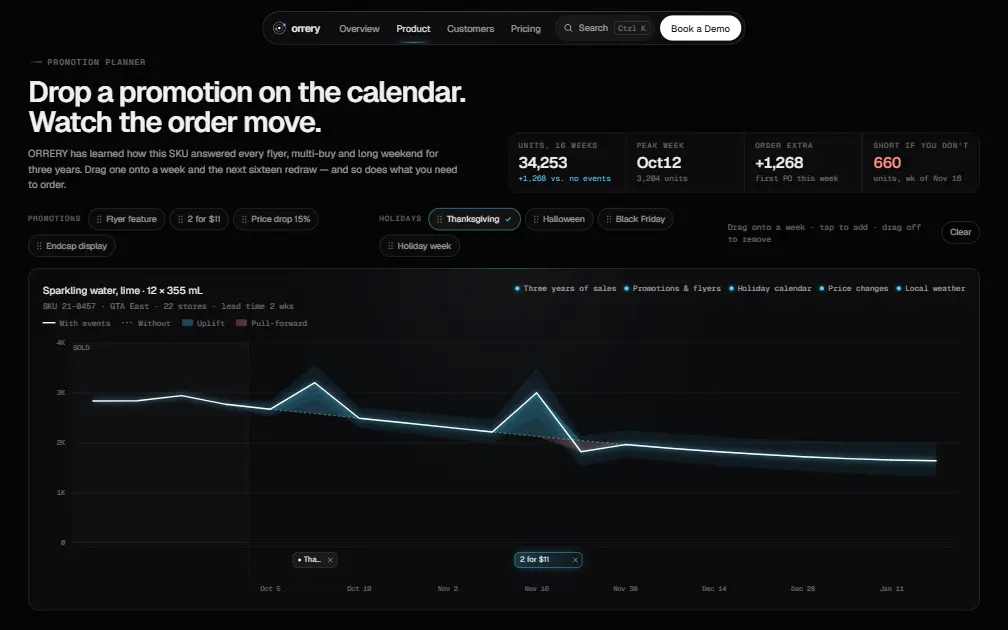Click the 2 for $11 chip handle icon

(x=180, y=219)
